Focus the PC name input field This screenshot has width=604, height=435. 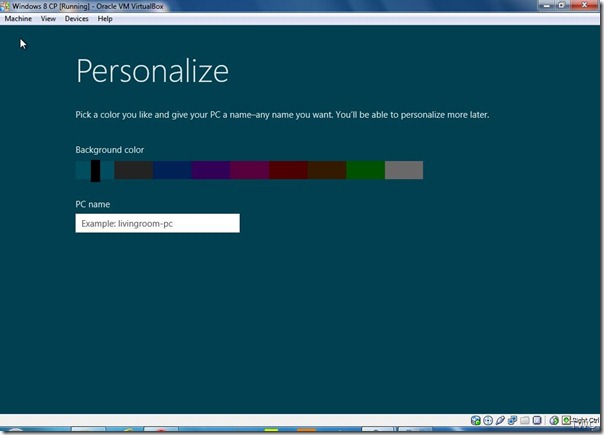pos(157,223)
